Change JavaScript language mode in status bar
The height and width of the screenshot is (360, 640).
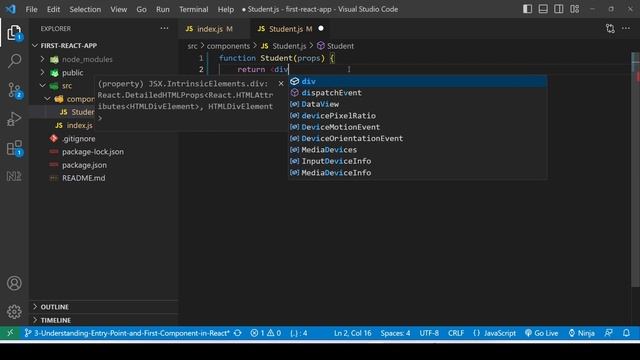pyautogui.click(x=494, y=333)
